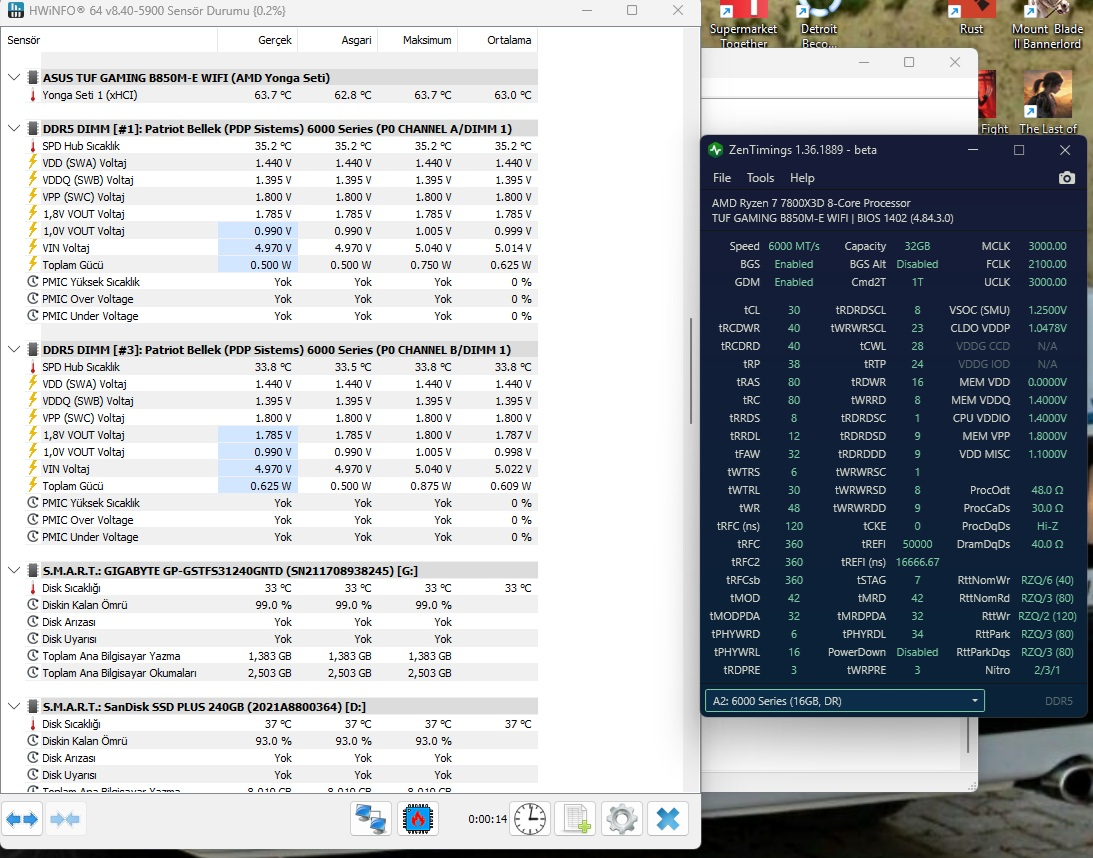
Task: Click the log file plus icon
Action: click(x=576, y=819)
